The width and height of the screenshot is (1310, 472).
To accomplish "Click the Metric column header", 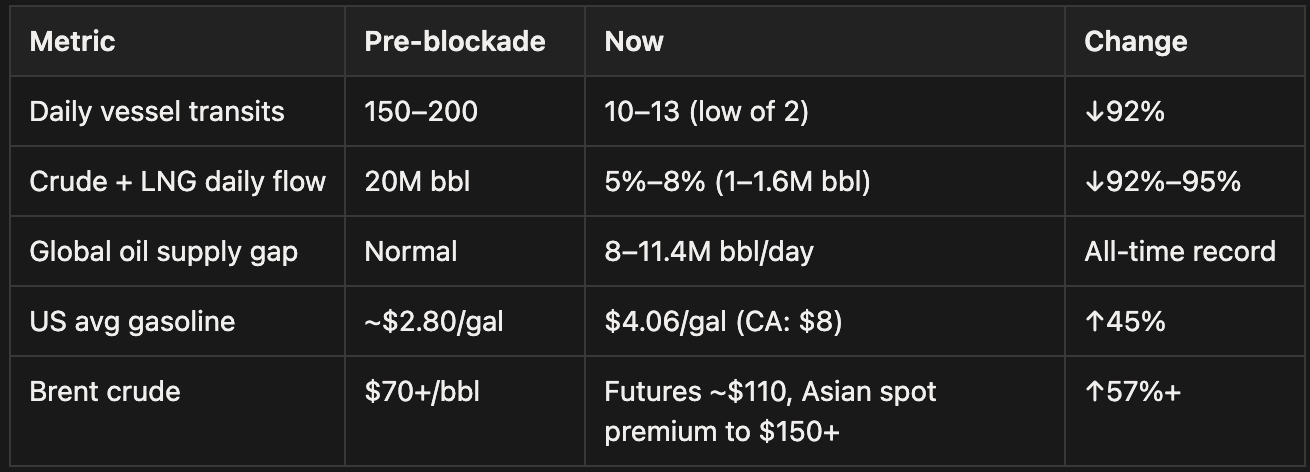I will 72,41.
